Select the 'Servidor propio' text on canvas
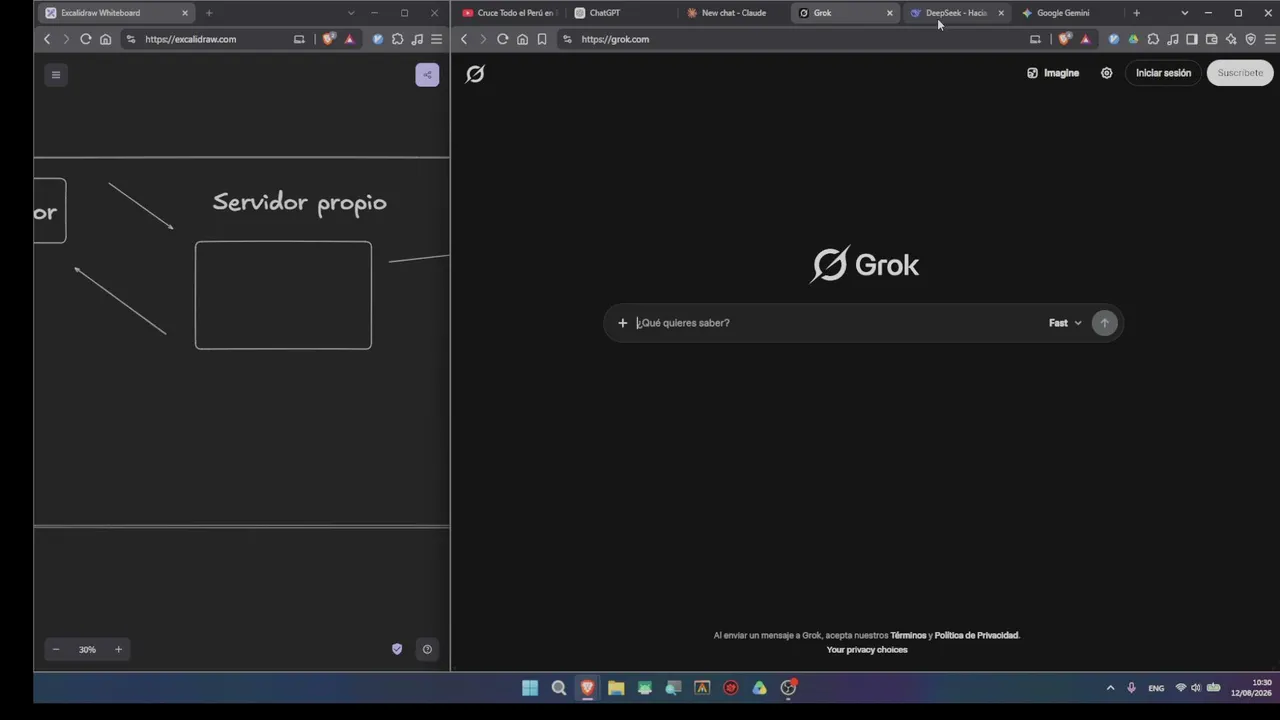This screenshot has width=1280, height=720. [299, 203]
